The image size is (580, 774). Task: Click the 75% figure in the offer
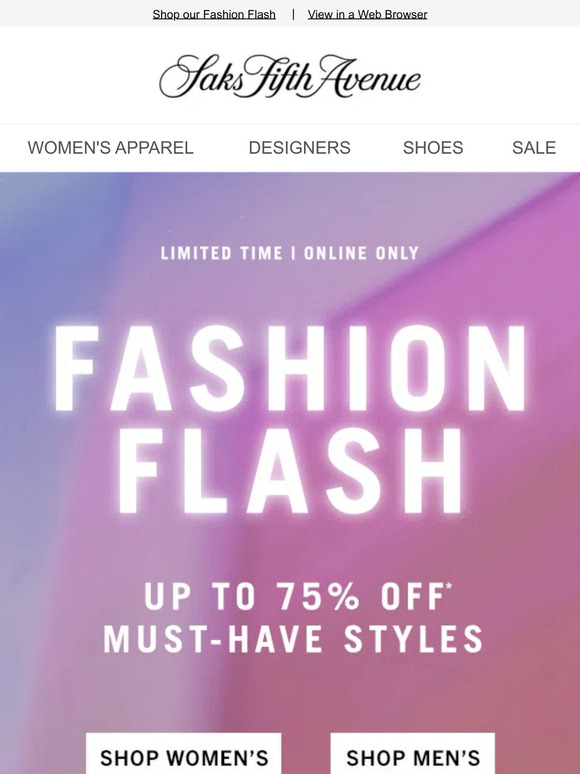[x=318, y=596]
